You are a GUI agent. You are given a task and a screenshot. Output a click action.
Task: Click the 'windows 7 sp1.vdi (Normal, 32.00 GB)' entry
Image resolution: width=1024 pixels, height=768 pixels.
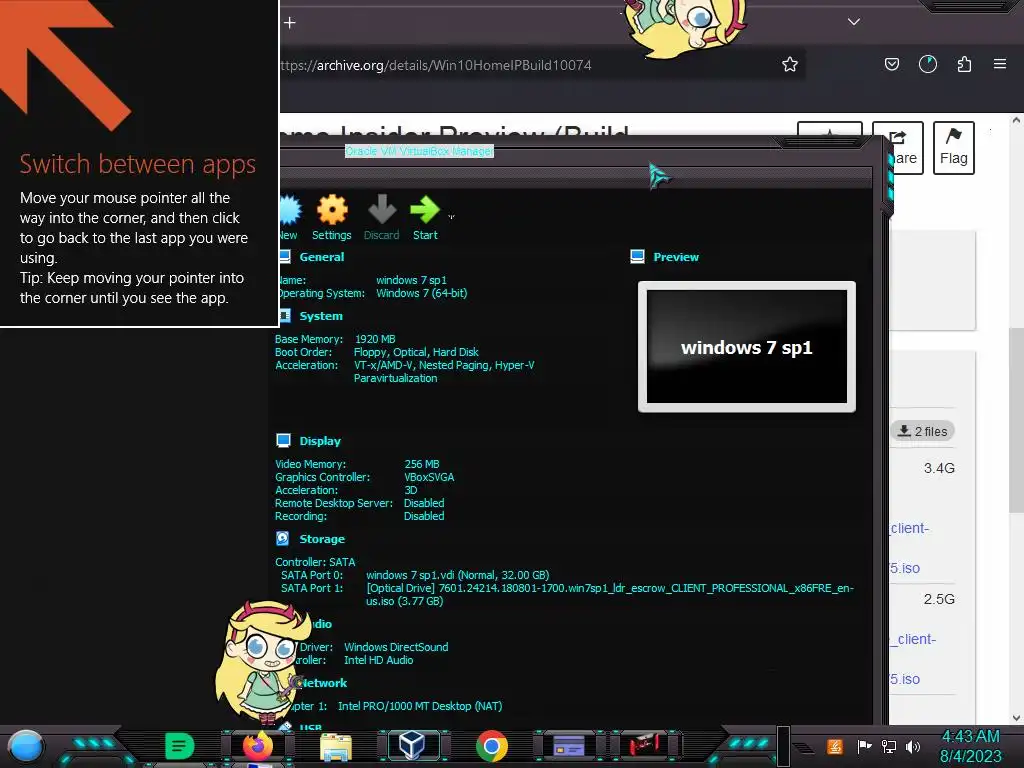tap(457, 575)
